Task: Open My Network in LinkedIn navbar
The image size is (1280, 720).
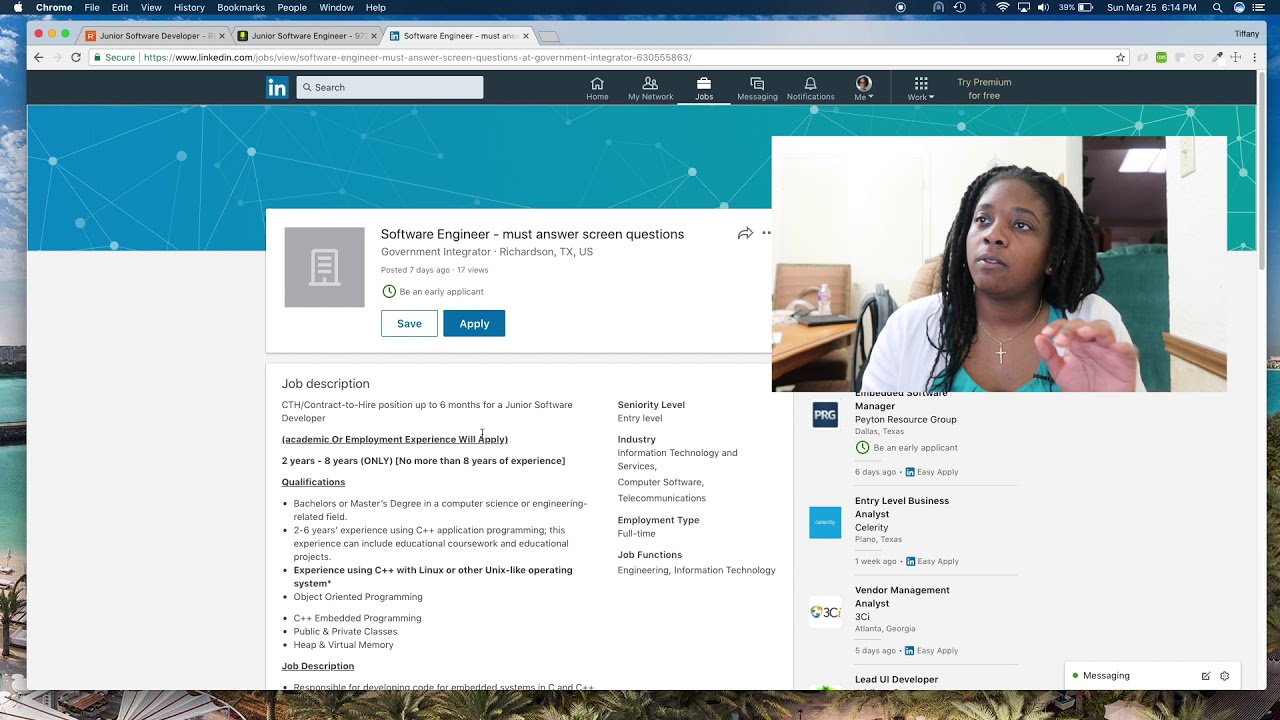Action: tap(650, 89)
